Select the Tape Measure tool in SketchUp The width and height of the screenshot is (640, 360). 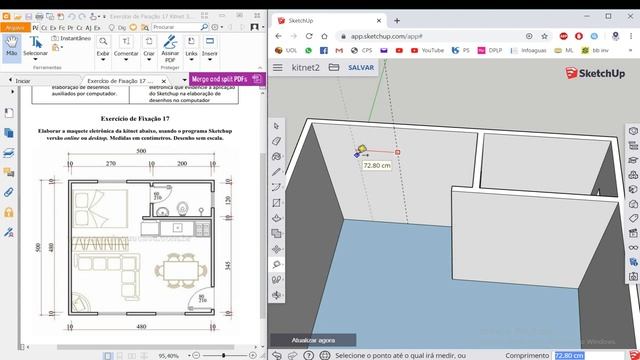(x=276, y=264)
